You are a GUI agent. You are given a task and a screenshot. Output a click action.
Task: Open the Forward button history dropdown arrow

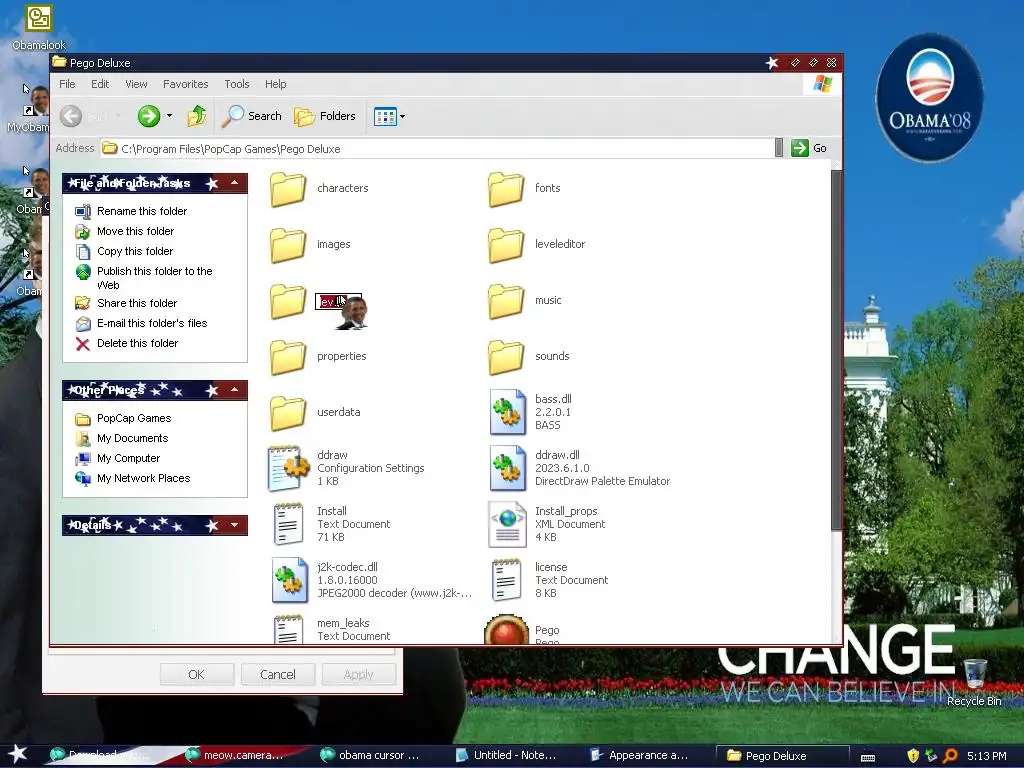(x=169, y=116)
